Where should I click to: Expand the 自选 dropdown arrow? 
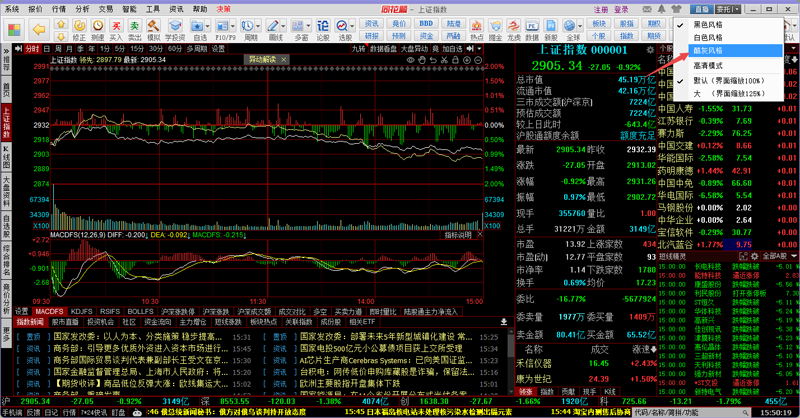[x=207, y=26]
